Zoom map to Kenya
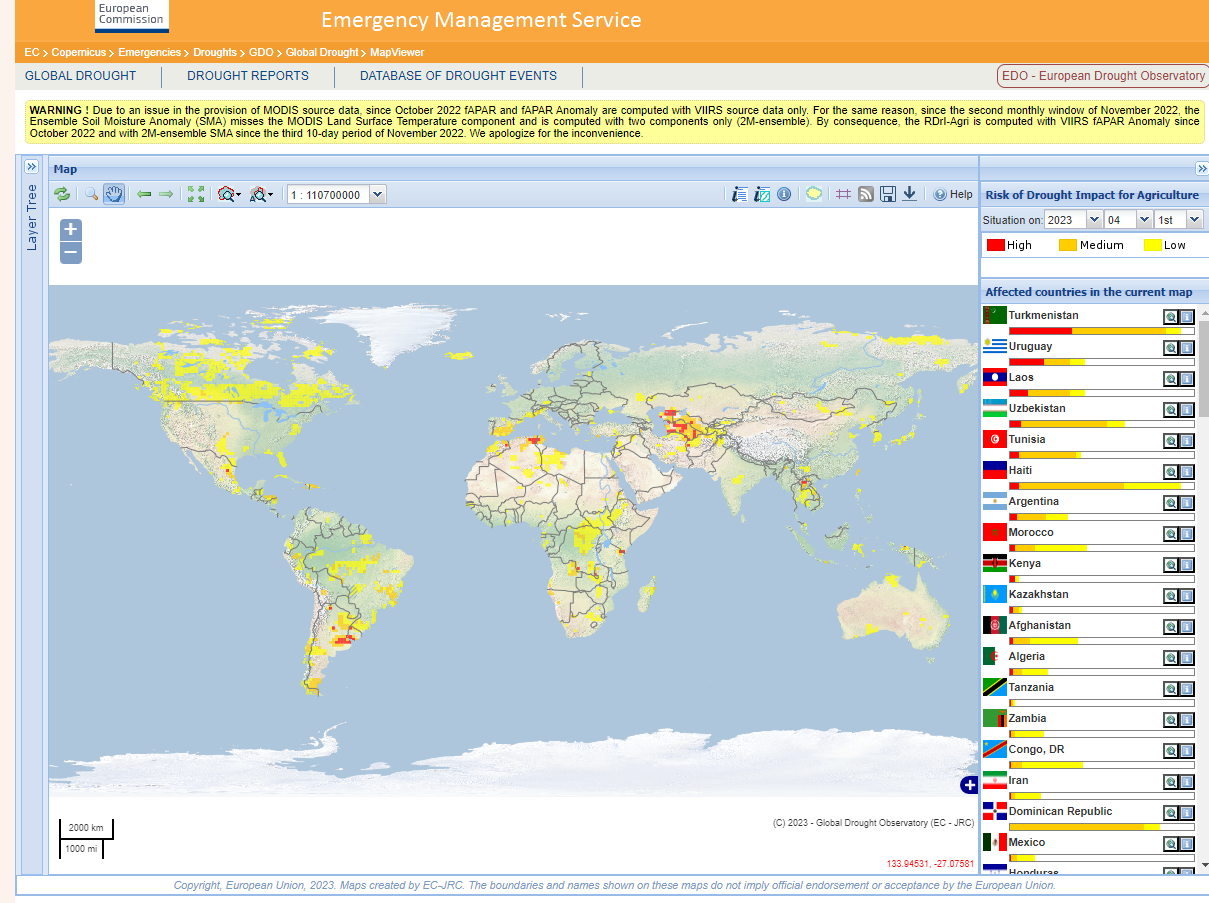Viewport: 1209px width, 903px height. (1170, 565)
